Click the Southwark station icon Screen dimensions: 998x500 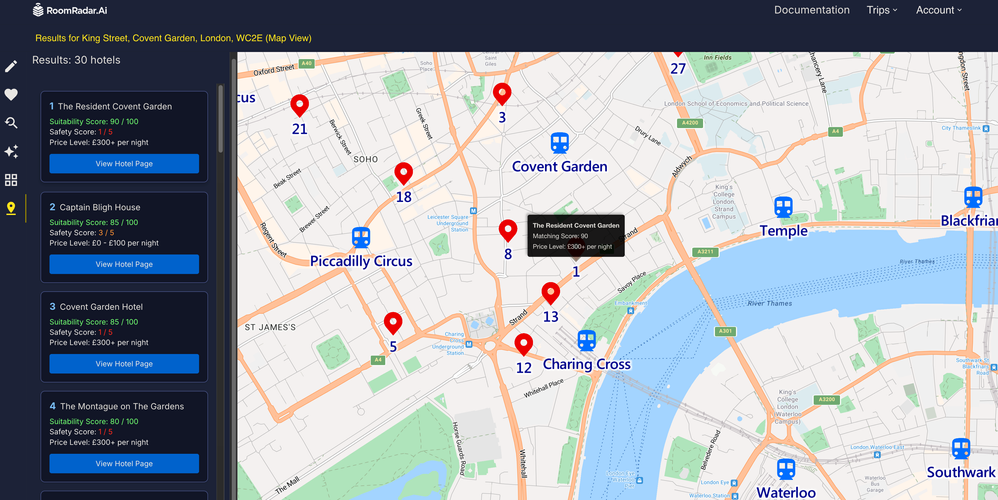pyautogui.click(x=961, y=448)
